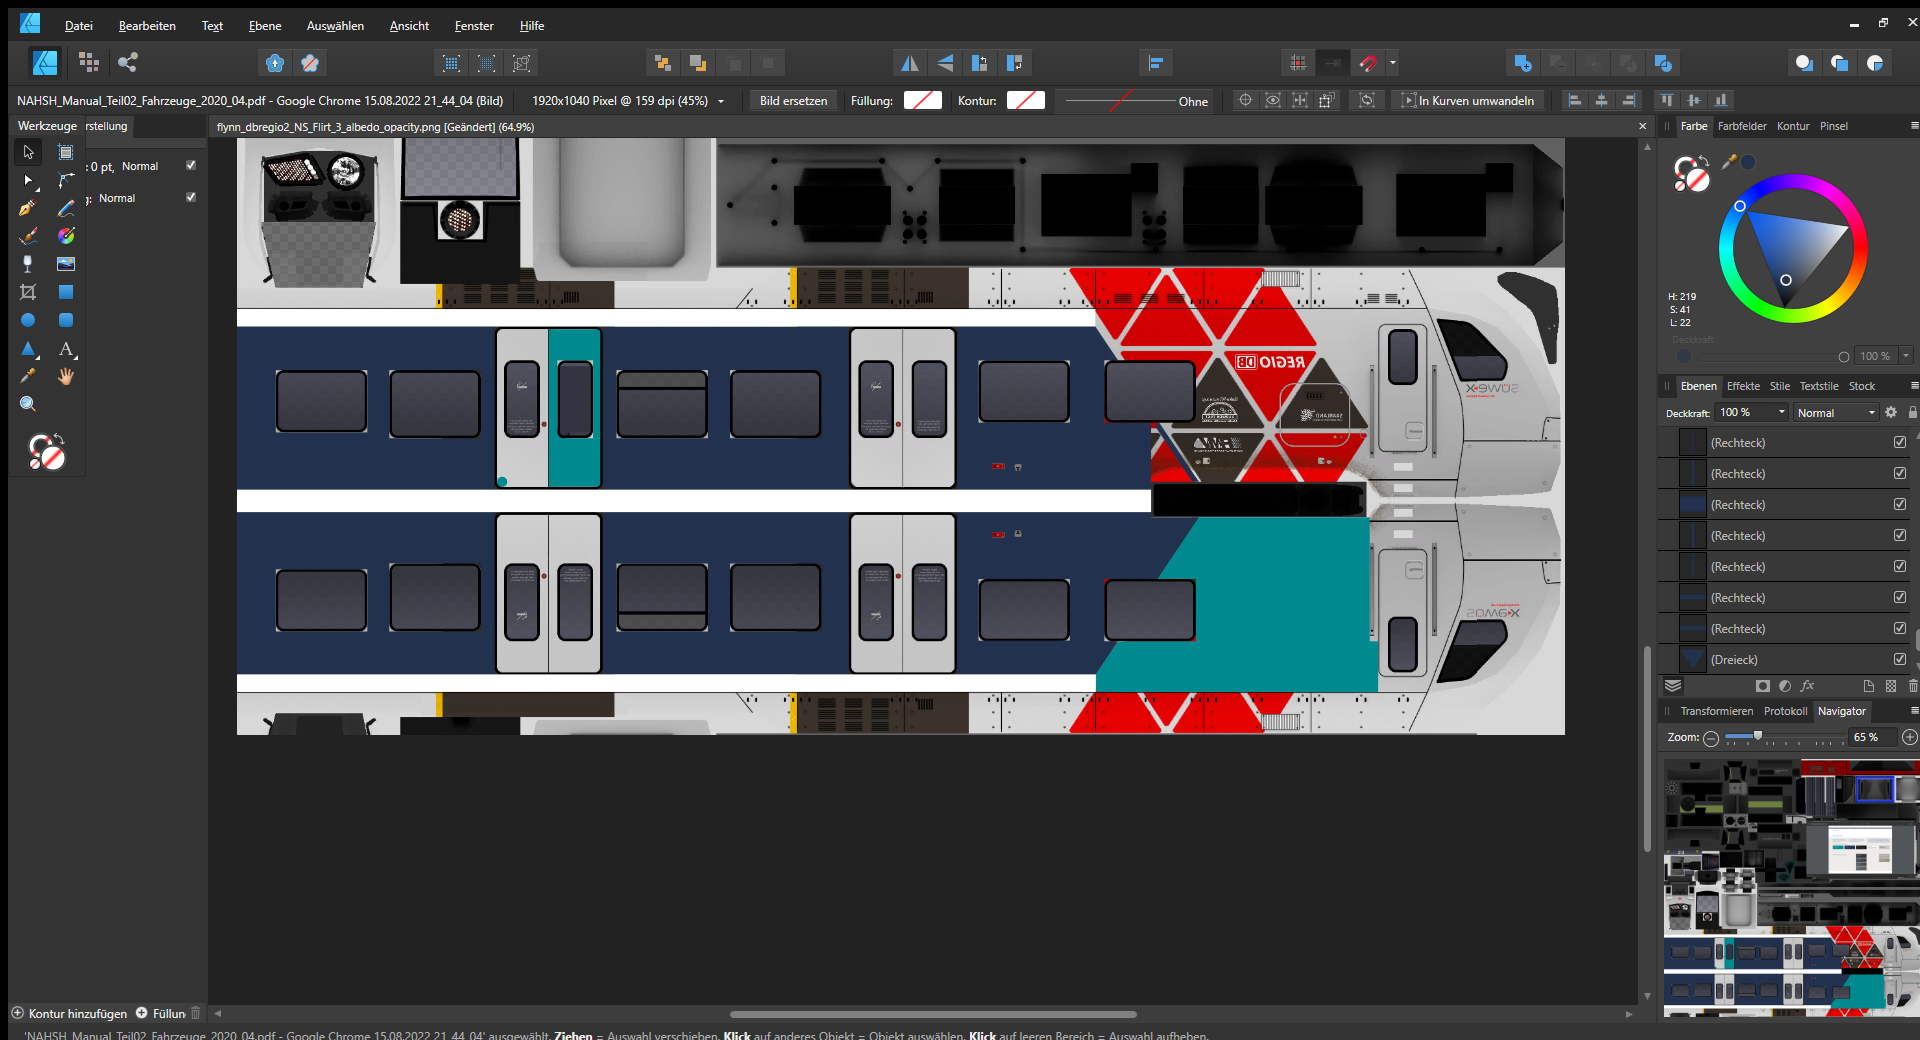Activate the Zoom magnifier tool
This screenshot has width=1920, height=1040.
pos(28,404)
